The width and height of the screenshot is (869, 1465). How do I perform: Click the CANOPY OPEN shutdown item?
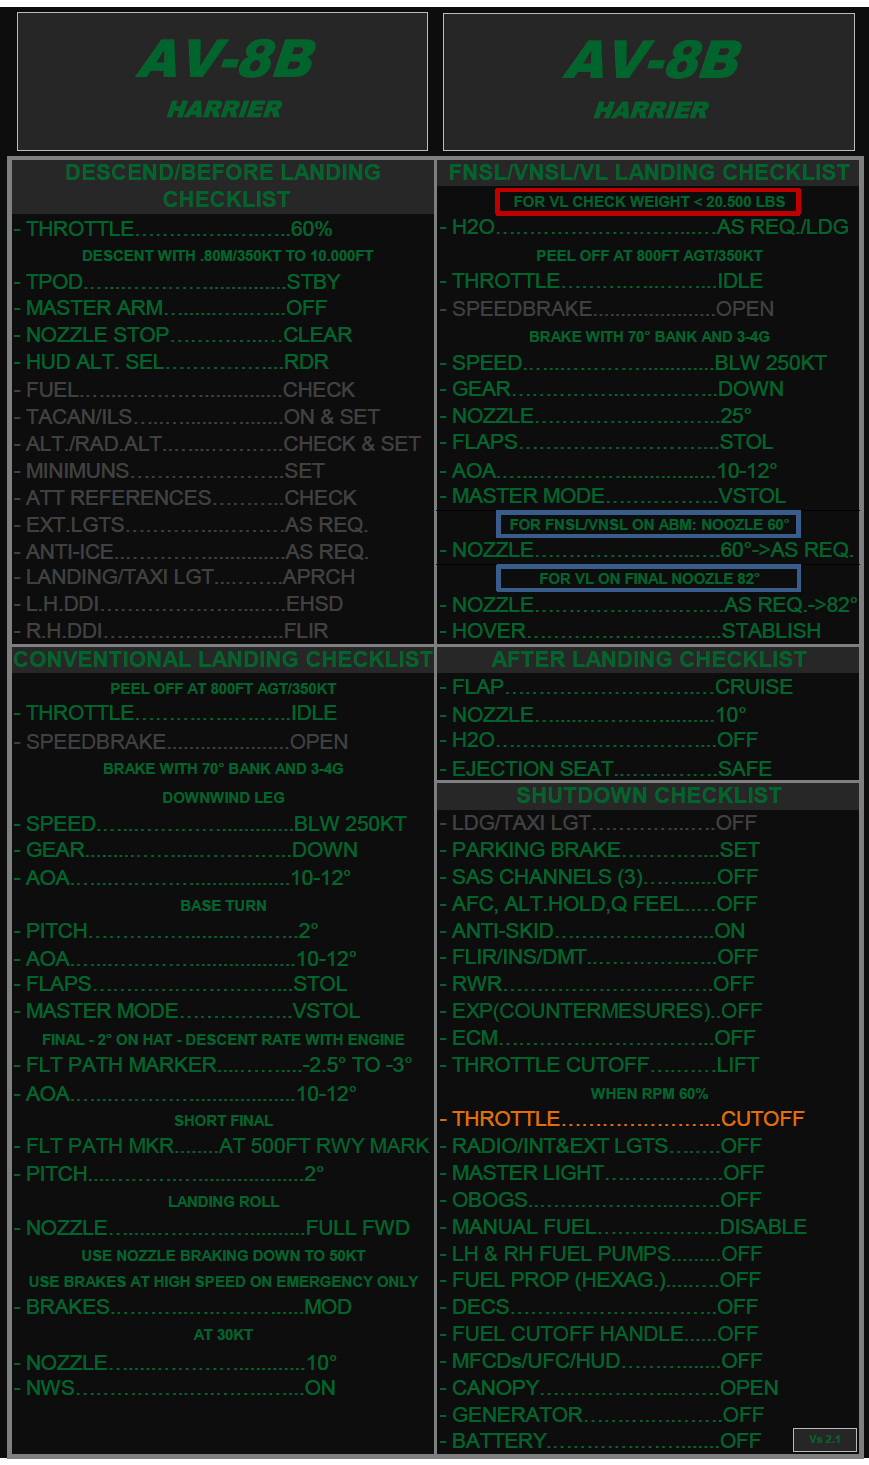615,1388
